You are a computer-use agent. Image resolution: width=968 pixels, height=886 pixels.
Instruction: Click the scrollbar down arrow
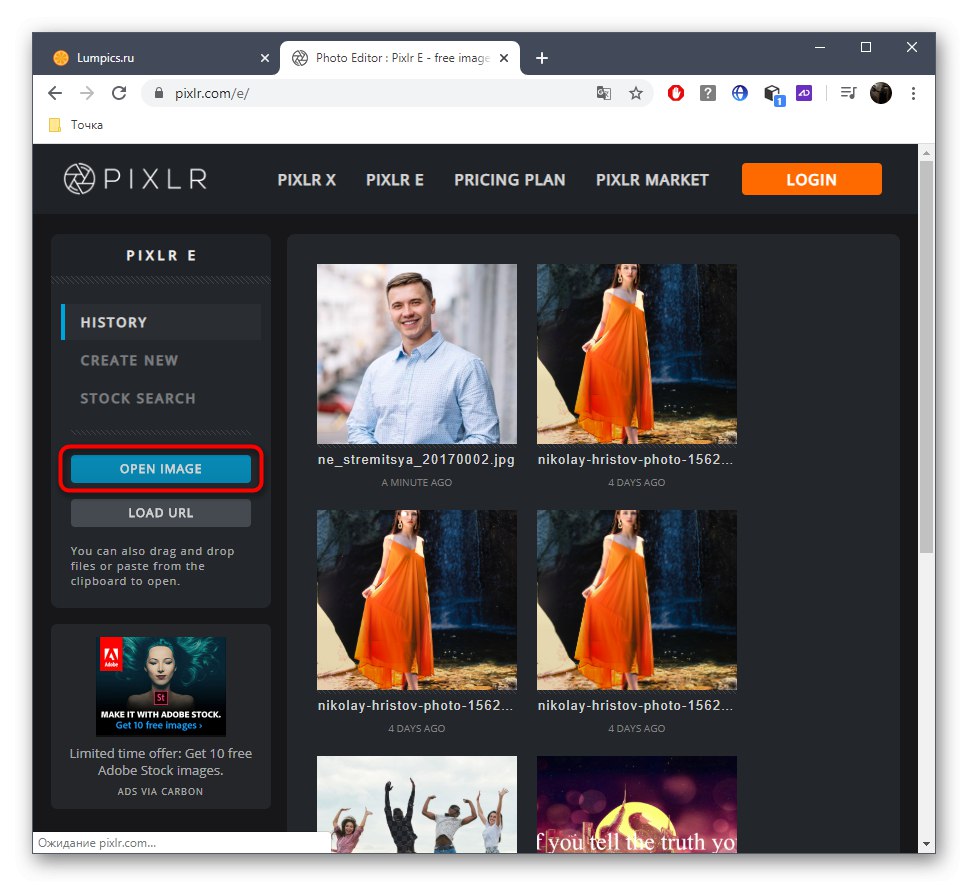click(926, 843)
